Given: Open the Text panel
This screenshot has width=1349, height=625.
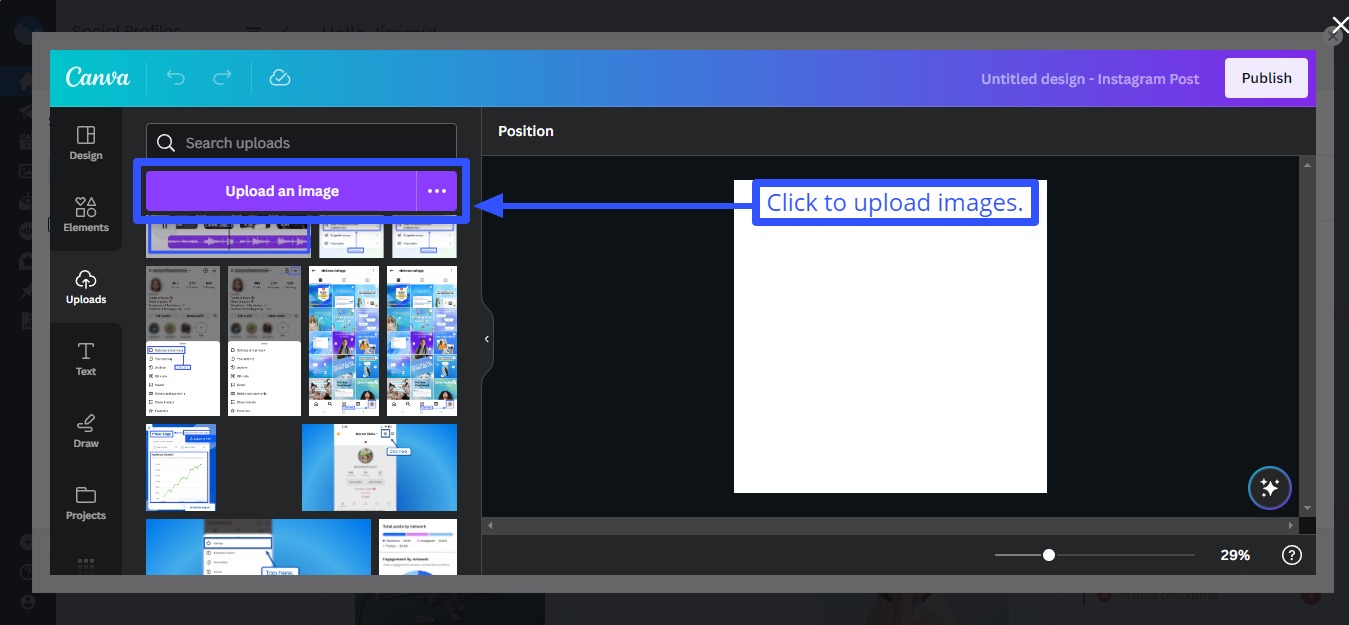Looking at the screenshot, I should (x=85, y=358).
